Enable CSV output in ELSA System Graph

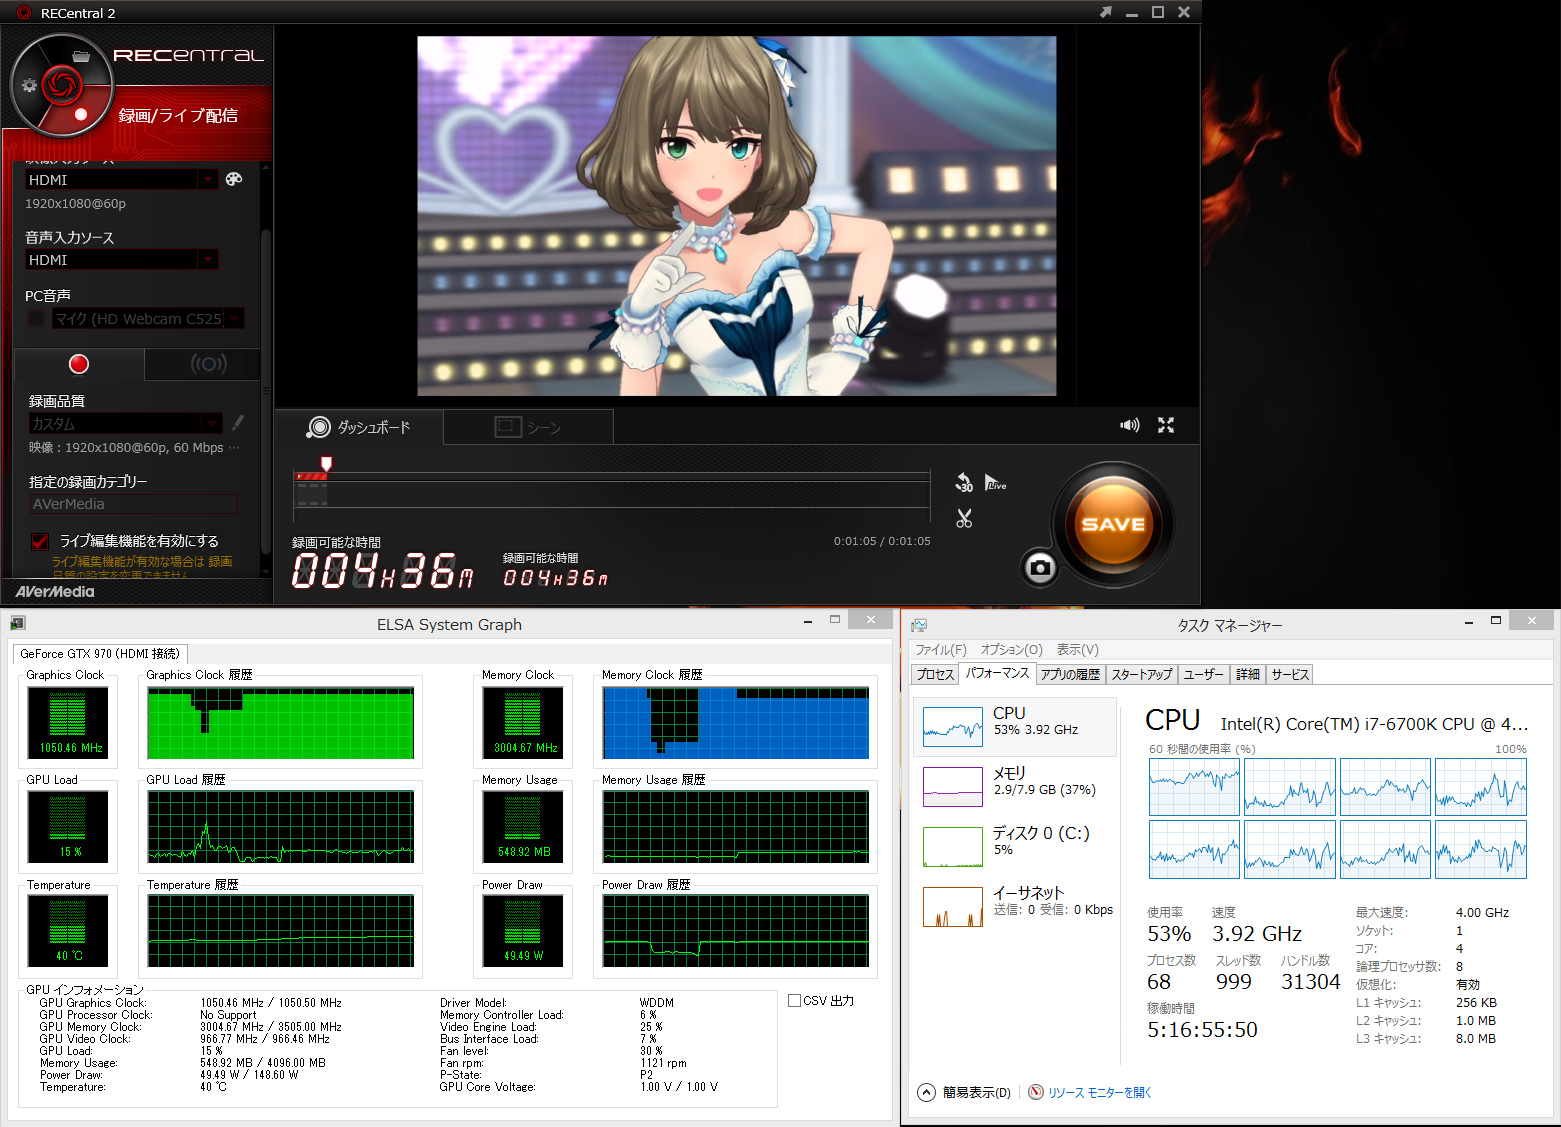coord(794,1000)
